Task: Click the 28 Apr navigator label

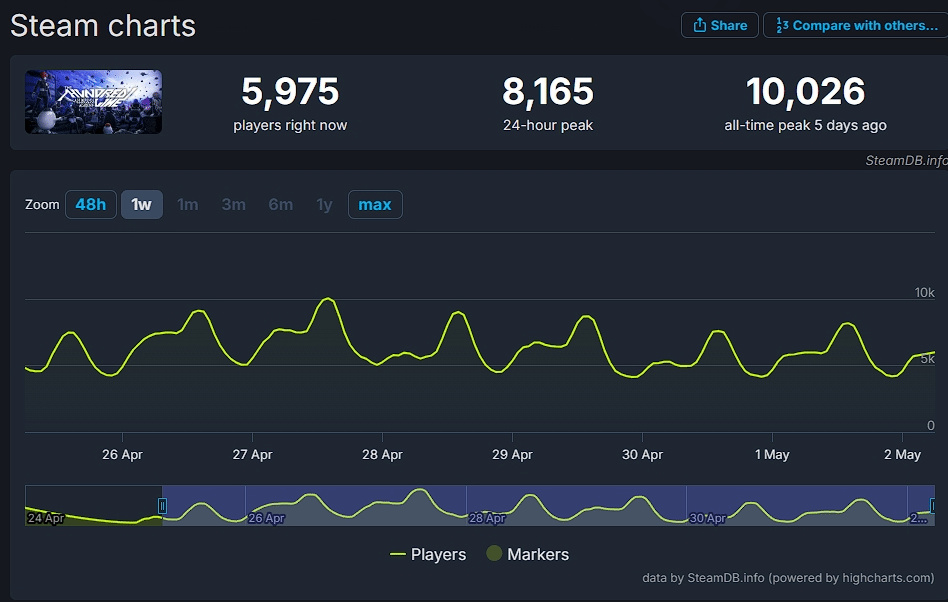Action: coord(487,518)
